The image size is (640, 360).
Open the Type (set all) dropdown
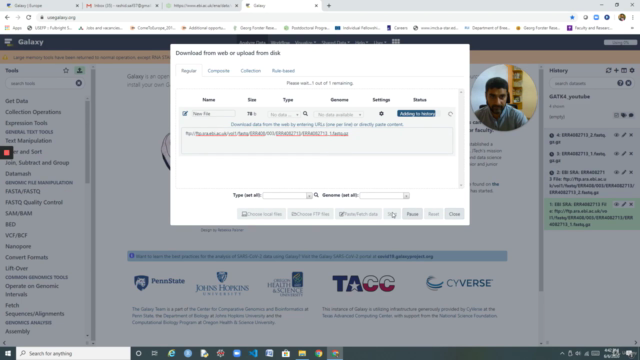pyautogui.click(x=287, y=196)
